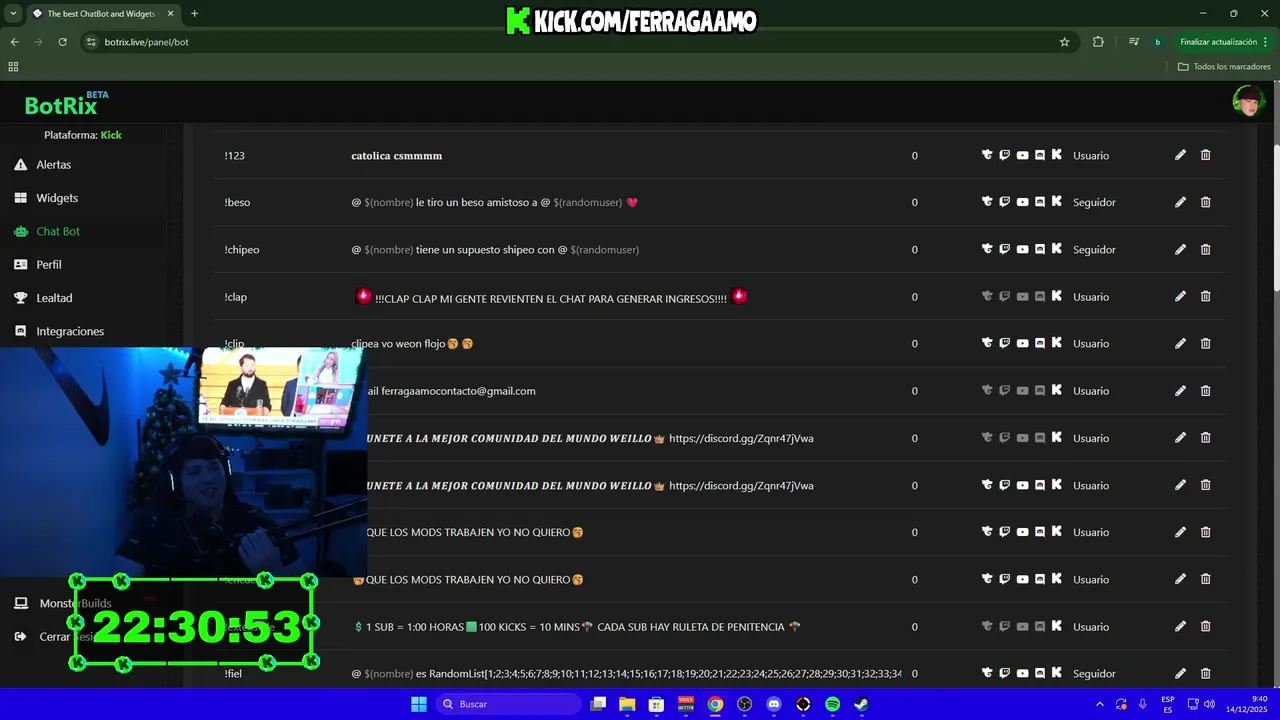Viewport: 1280px width, 720px height.
Task: Enable YouTube for the 1 SUB = 1:00 HORAS command
Action: (x=1022, y=626)
